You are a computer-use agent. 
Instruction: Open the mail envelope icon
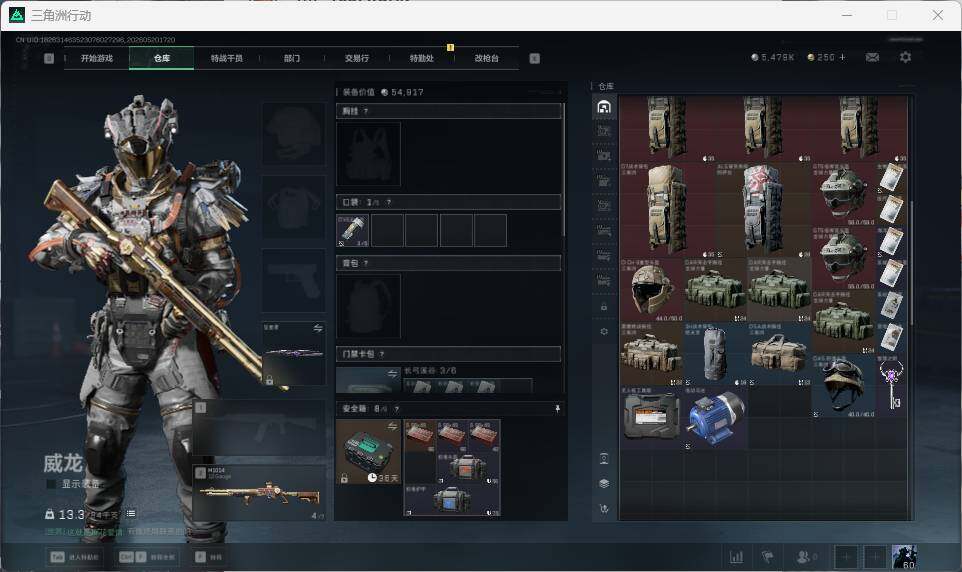point(872,57)
